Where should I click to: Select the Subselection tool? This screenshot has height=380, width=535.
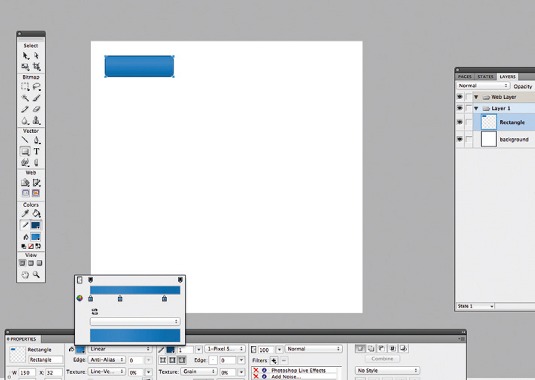(36, 56)
